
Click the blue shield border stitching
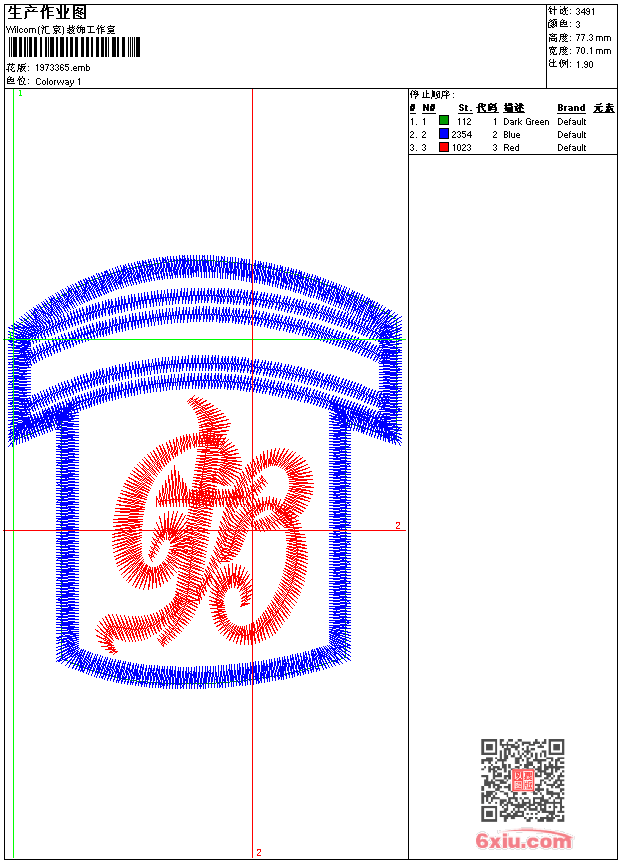(x=205, y=472)
